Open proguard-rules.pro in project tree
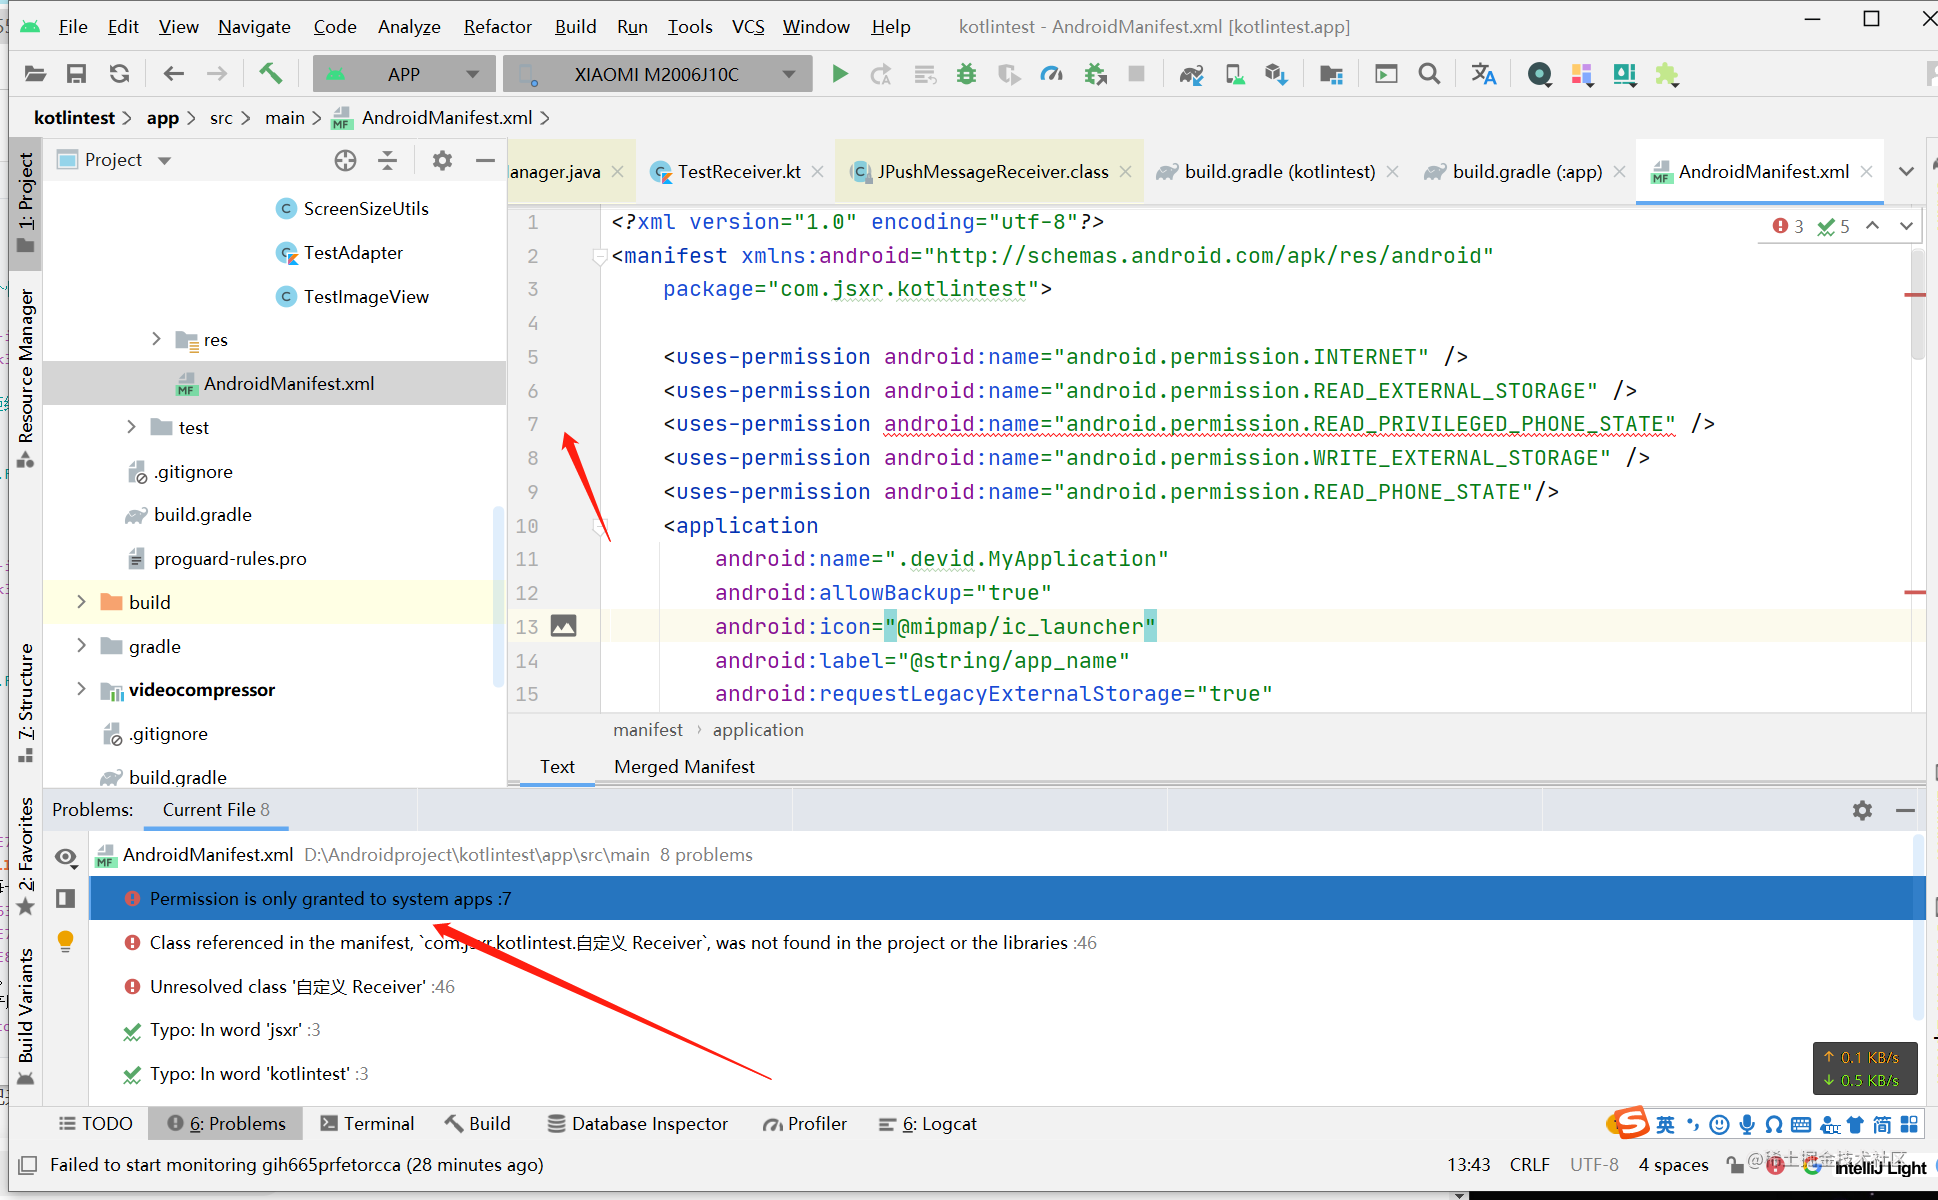The image size is (1938, 1200). (x=230, y=559)
